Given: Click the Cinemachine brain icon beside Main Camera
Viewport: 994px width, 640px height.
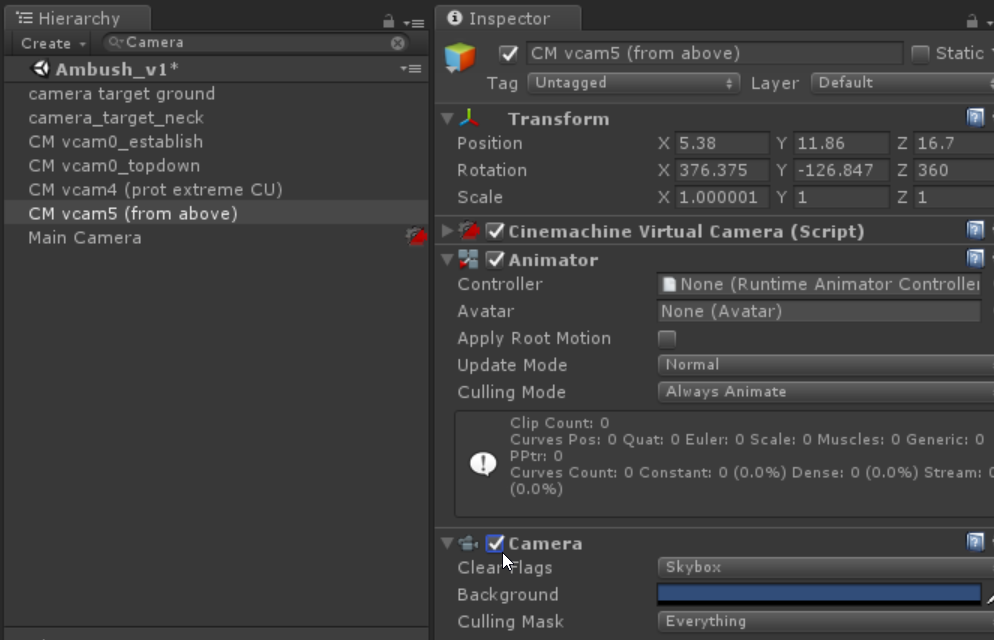Looking at the screenshot, I should tap(415, 237).
